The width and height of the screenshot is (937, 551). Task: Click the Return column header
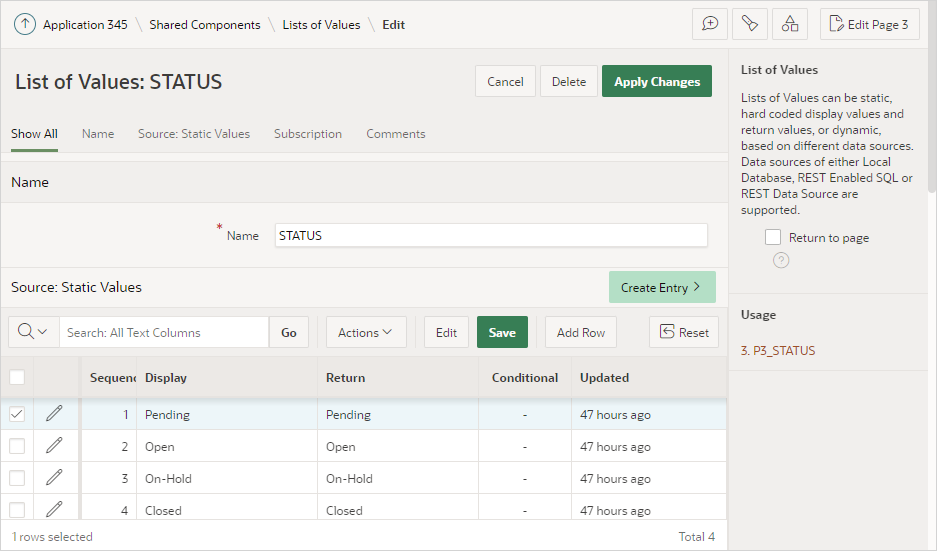(398, 378)
